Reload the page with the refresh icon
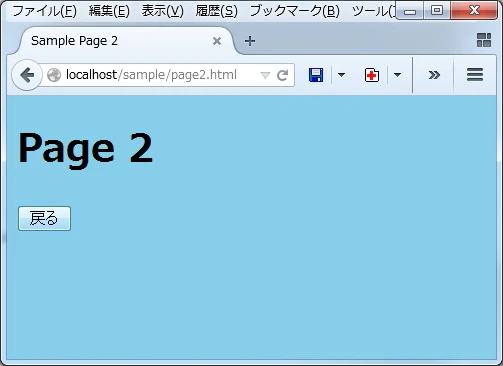Viewport: 503px width, 366px height. 282,75
